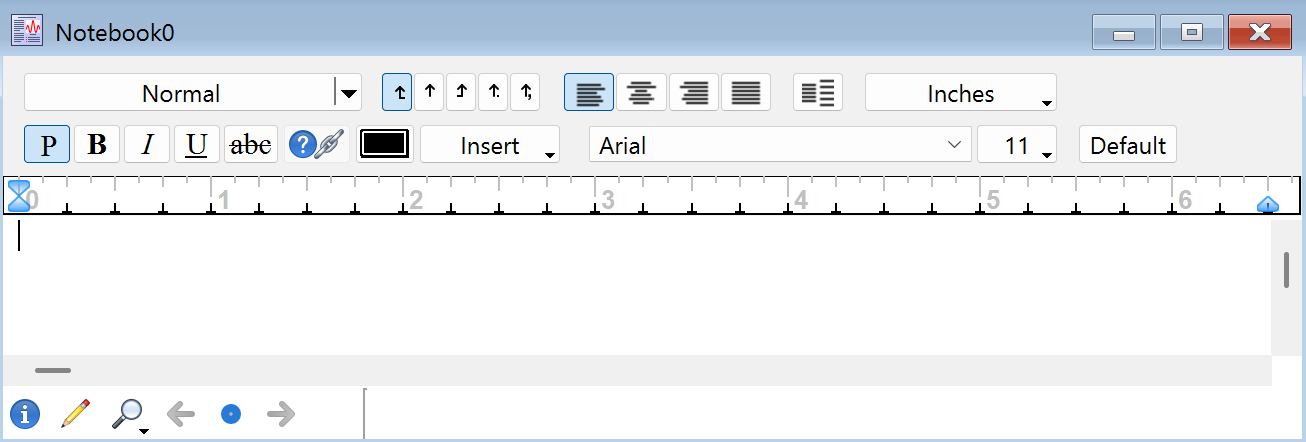
Task: Open the Inches ruler units dropdown
Action: coord(960,94)
